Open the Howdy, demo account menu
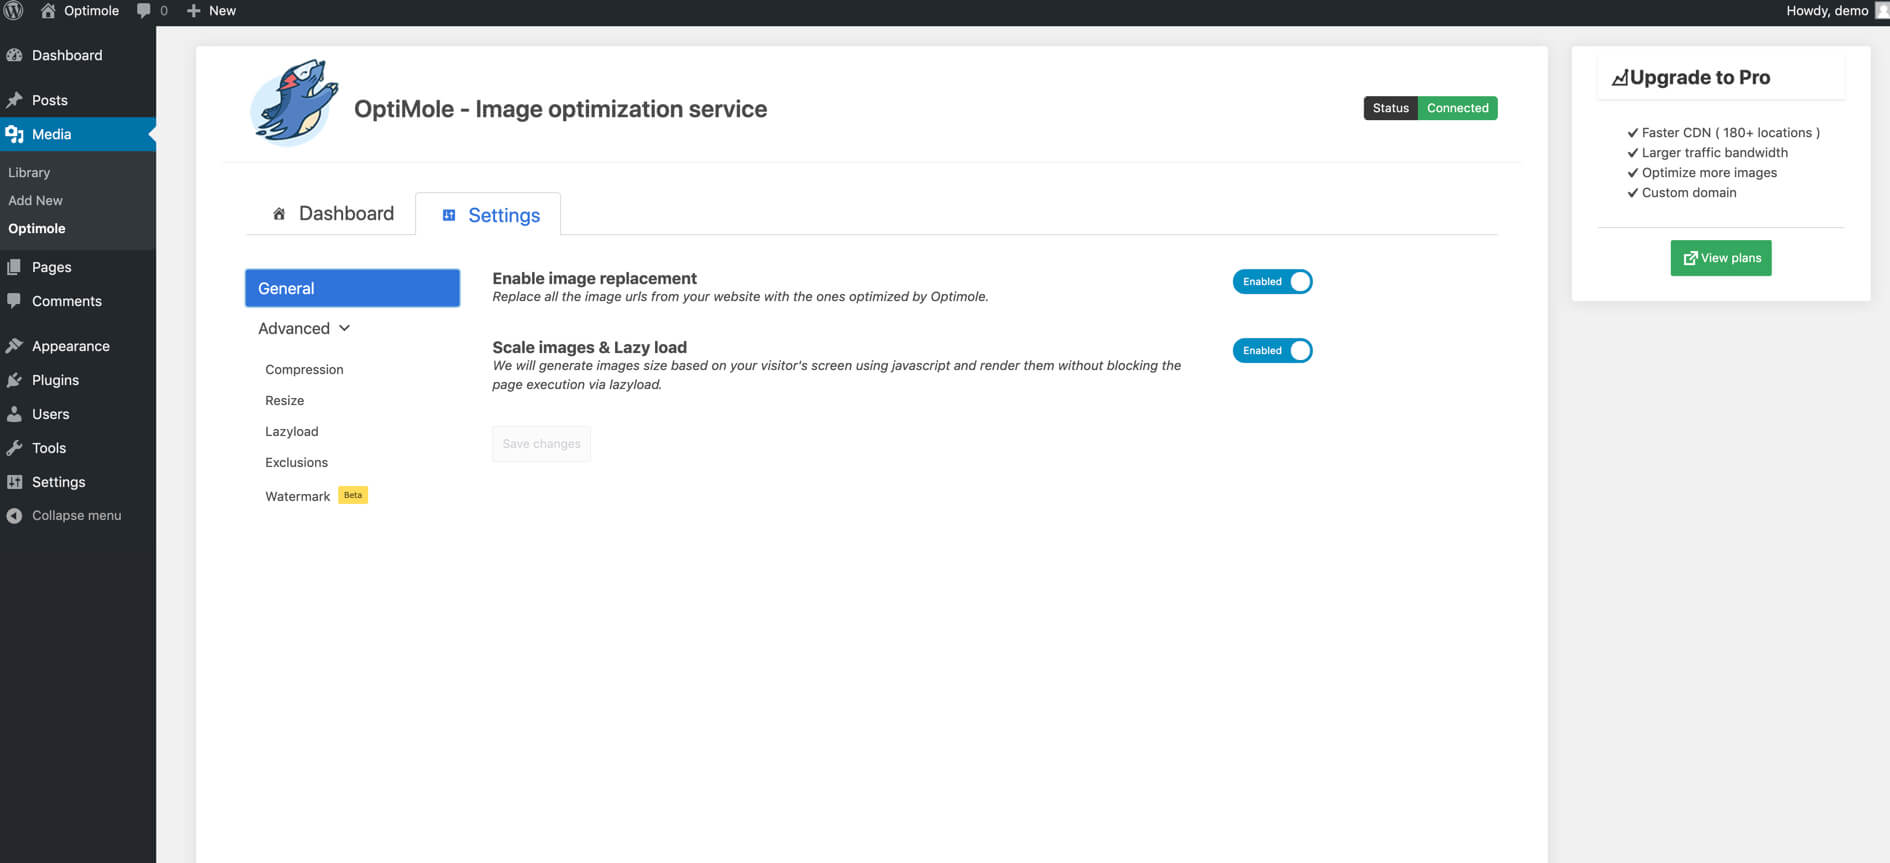 tap(1836, 11)
